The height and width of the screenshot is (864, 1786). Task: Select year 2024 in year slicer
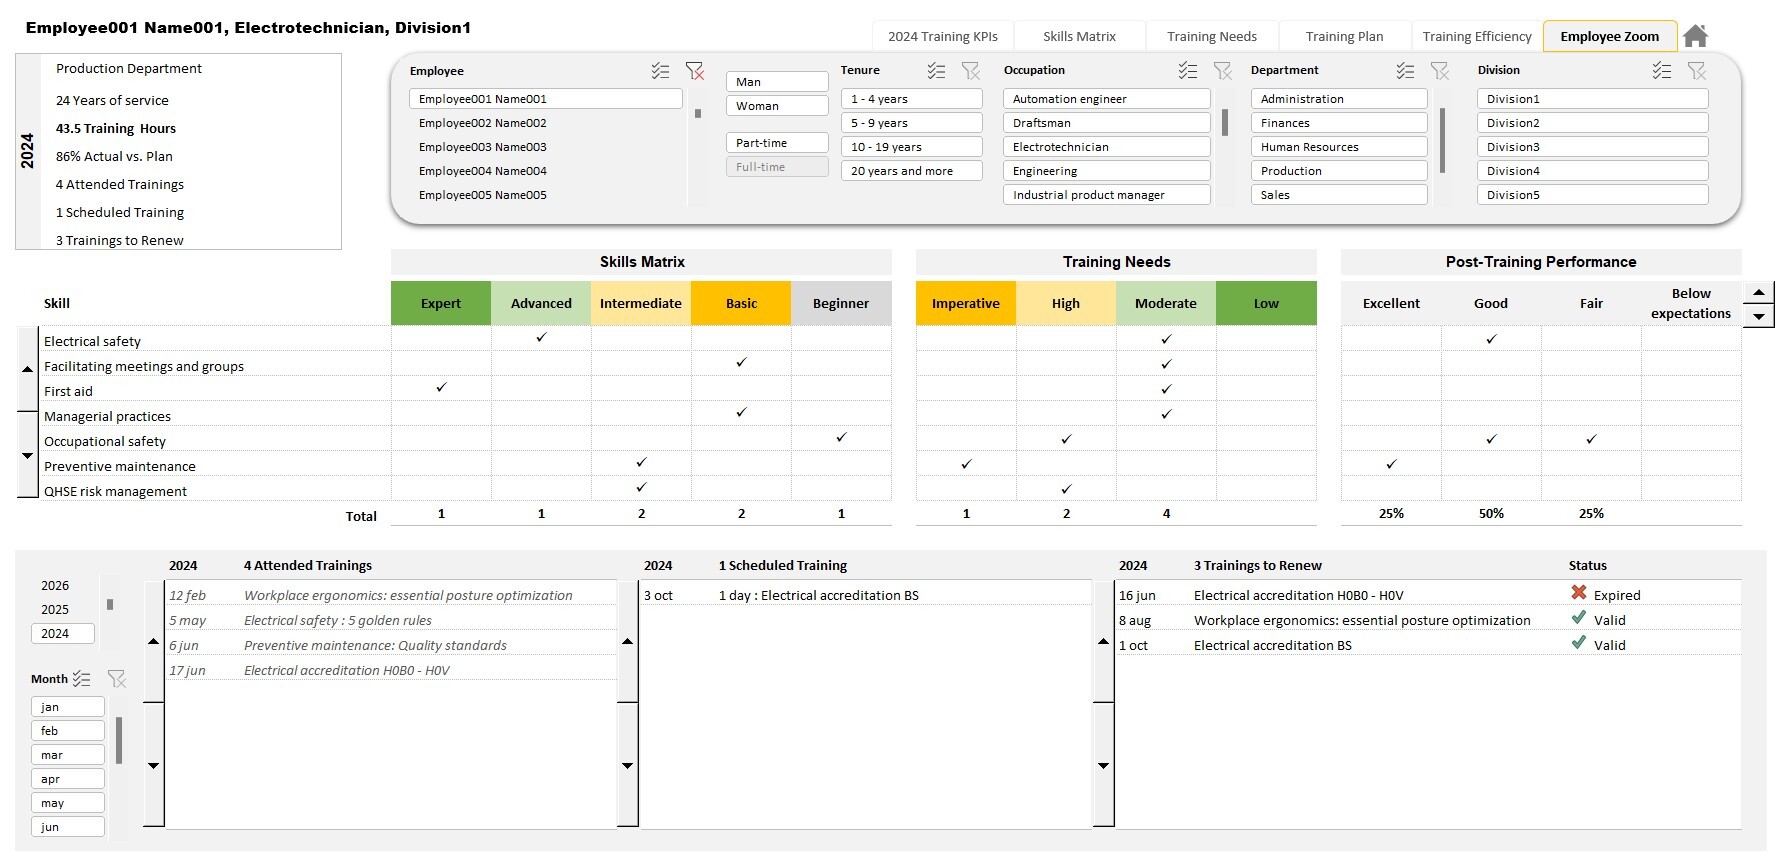[x=63, y=634]
